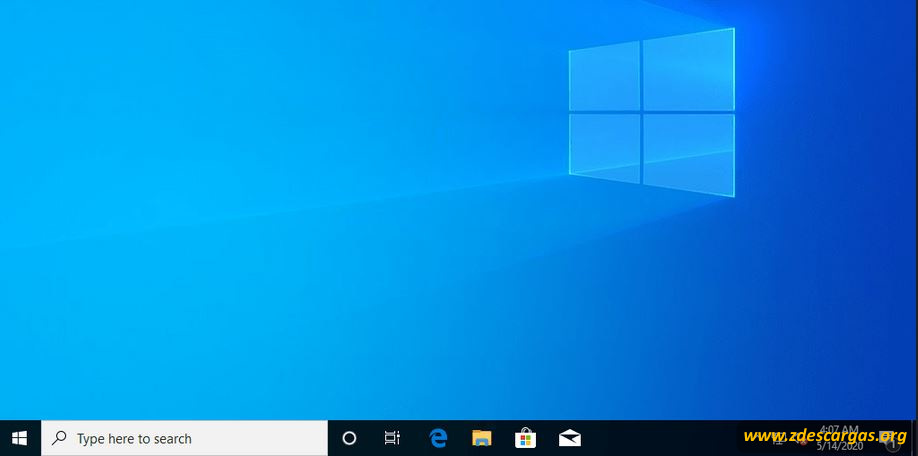Launch Microsoft Store from the taskbar
The width and height of the screenshot is (918, 456).
point(525,438)
